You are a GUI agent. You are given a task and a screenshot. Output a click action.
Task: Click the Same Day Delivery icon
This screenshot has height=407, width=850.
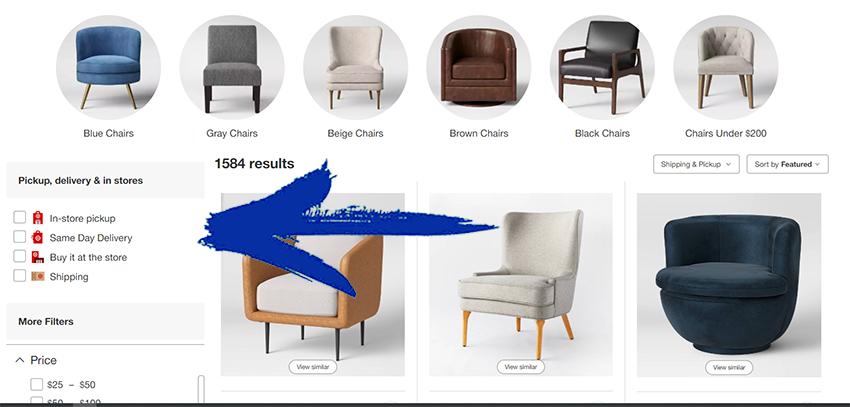coord(37,237)
